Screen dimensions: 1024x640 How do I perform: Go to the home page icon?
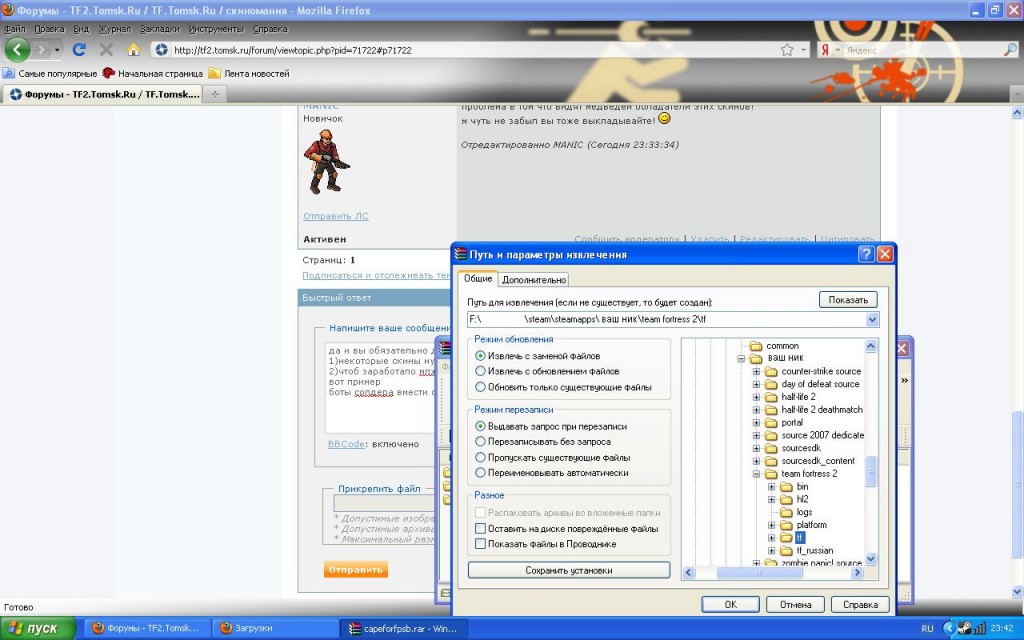pos(133,50)
